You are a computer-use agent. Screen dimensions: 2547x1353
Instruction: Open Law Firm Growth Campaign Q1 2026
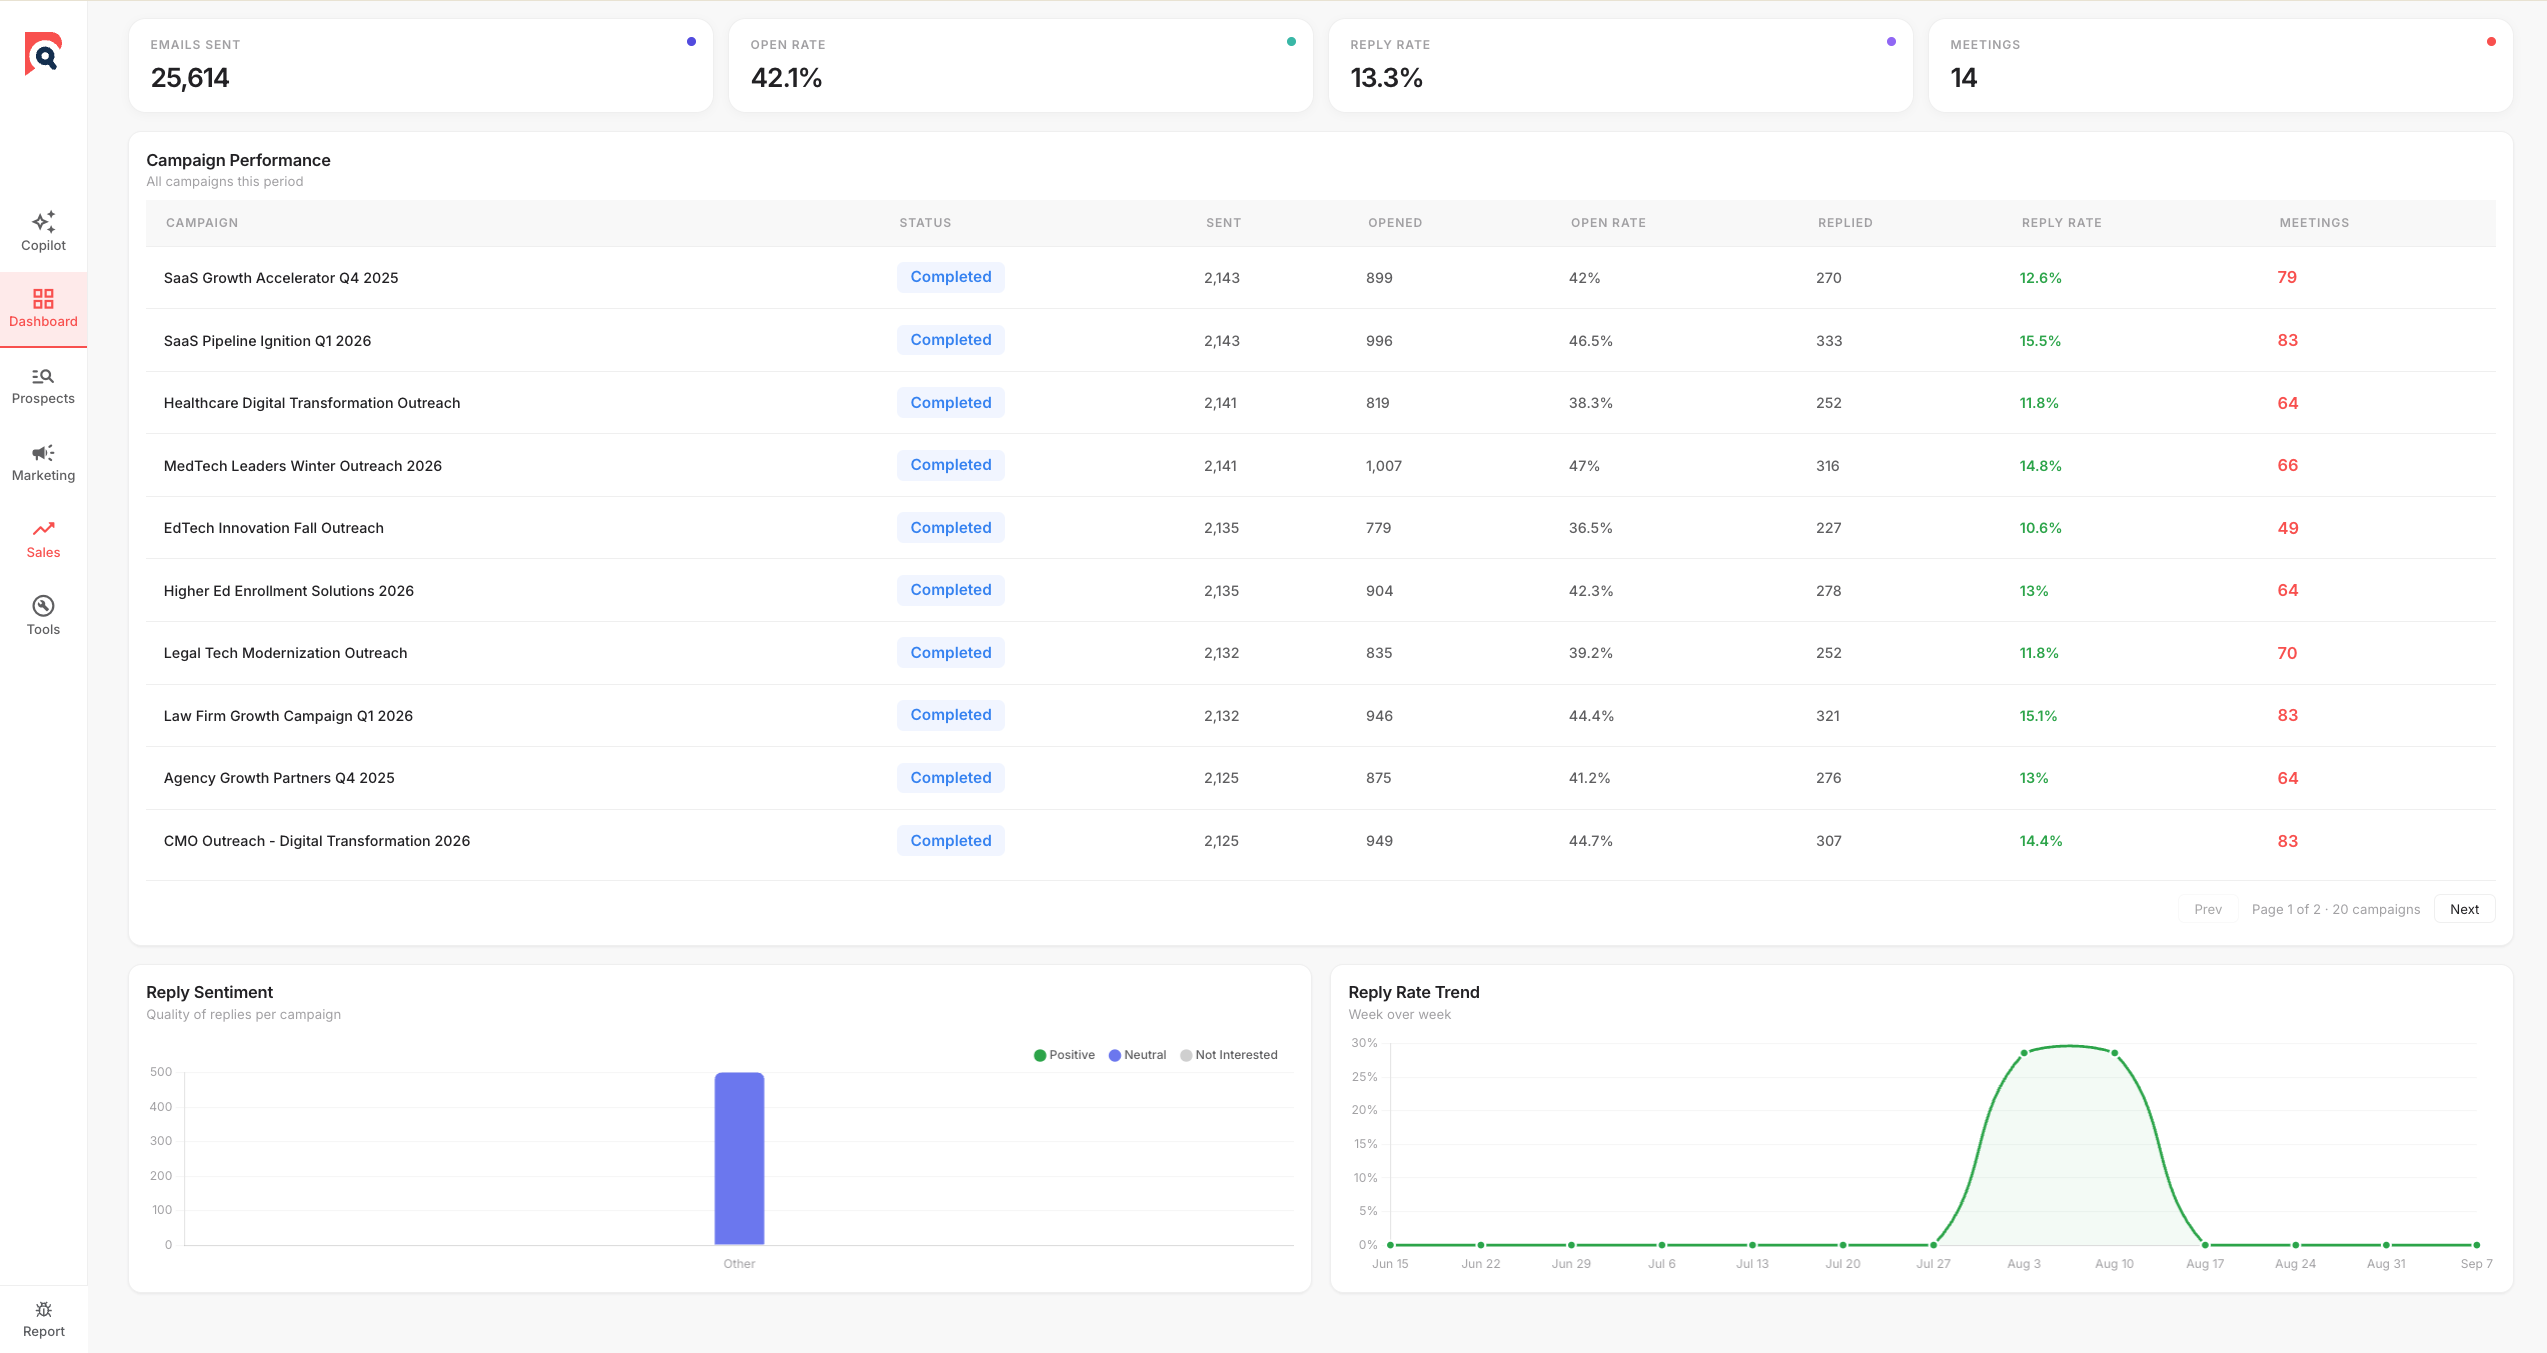tap(288, 716)
